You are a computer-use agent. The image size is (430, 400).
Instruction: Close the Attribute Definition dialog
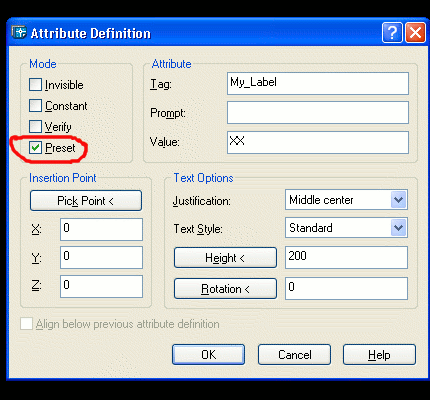point(415,33)
